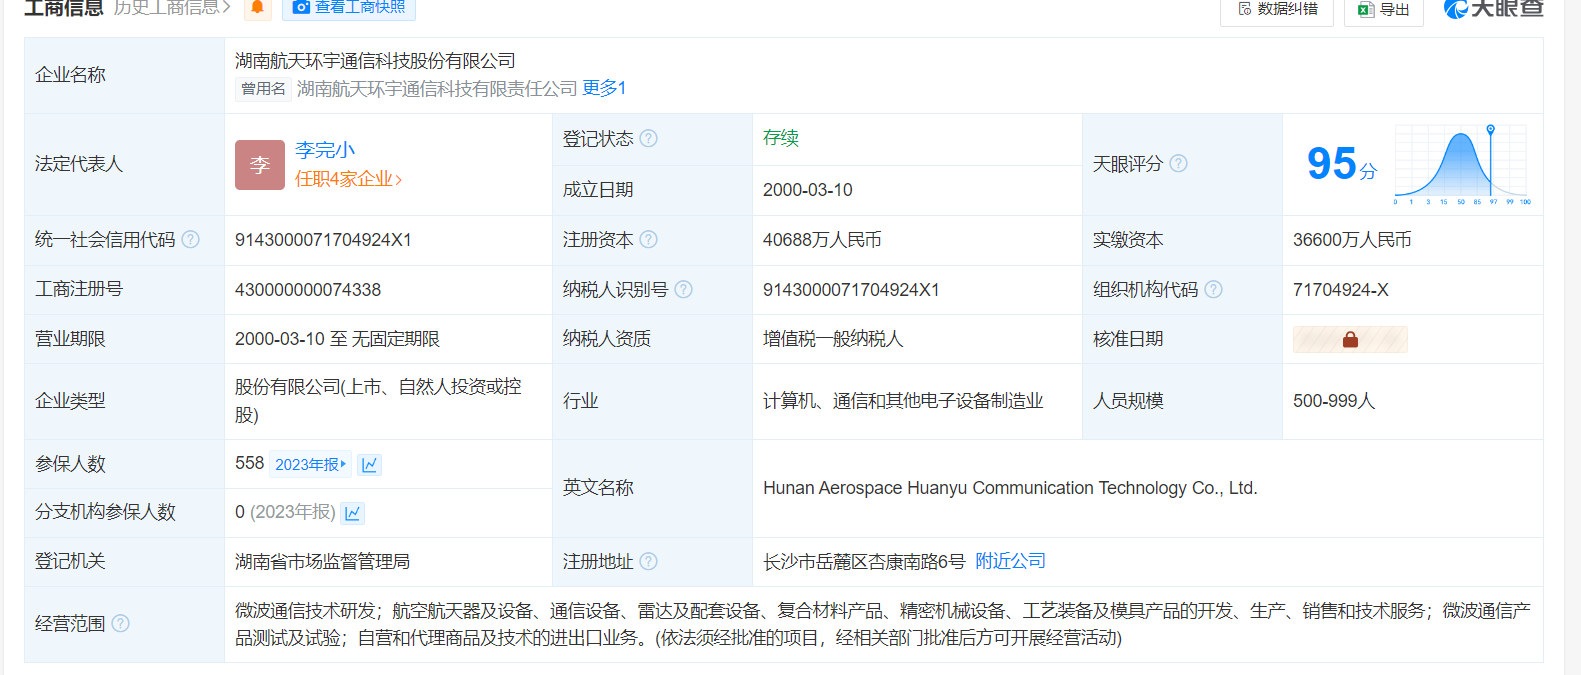Click the 天眼查 logo
The image size is (1581, 675).
tap(1494, 8)
